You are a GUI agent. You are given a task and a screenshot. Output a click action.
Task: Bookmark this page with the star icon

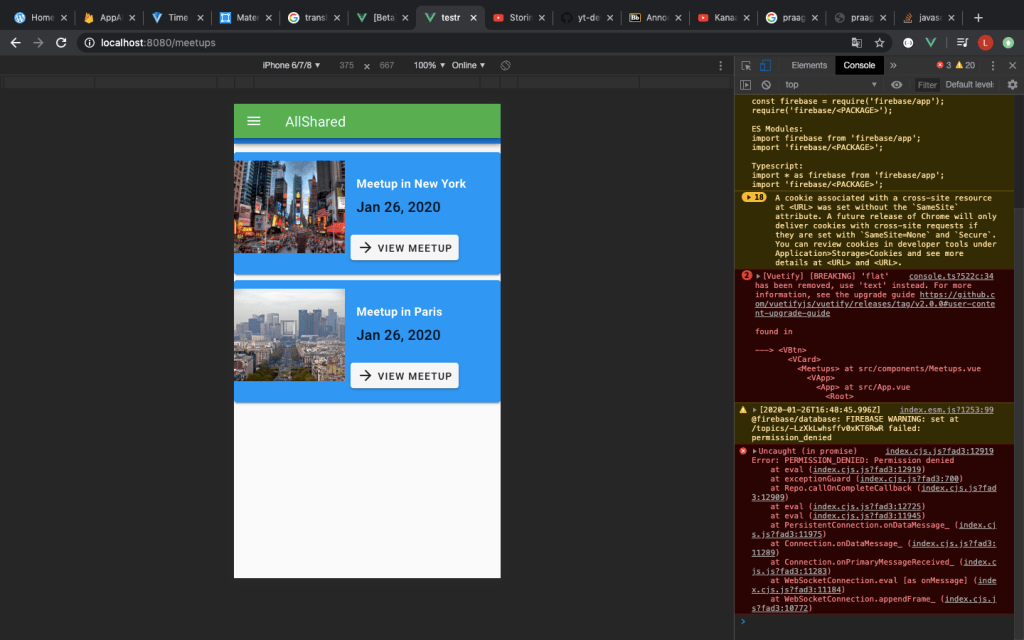(880, 43)
